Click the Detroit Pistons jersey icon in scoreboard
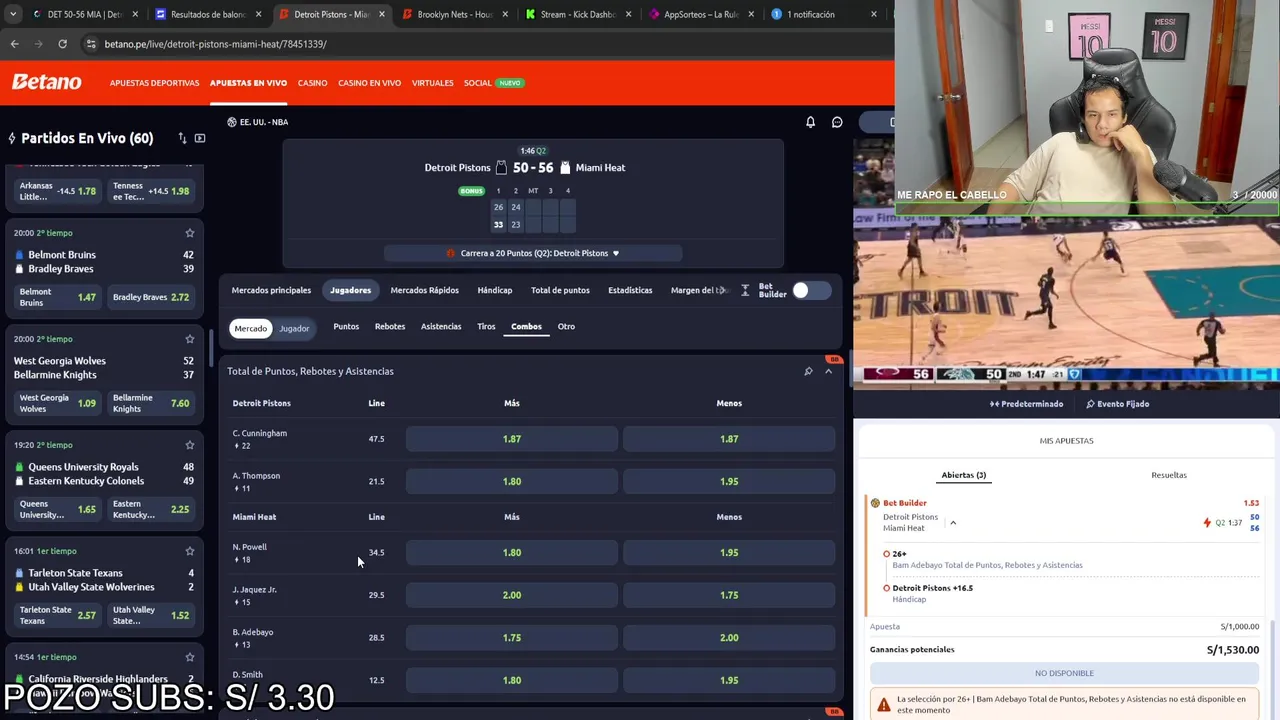 501,168
